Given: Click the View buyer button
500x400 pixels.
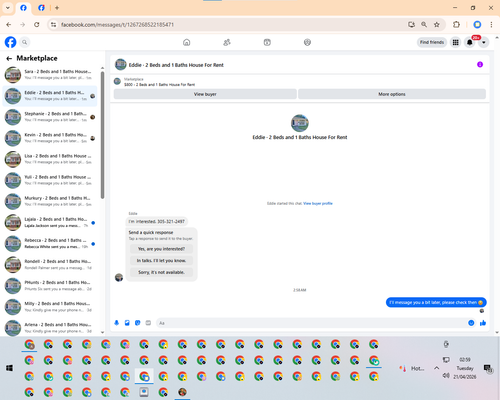Looking at the screenshot, I should 205,94.
